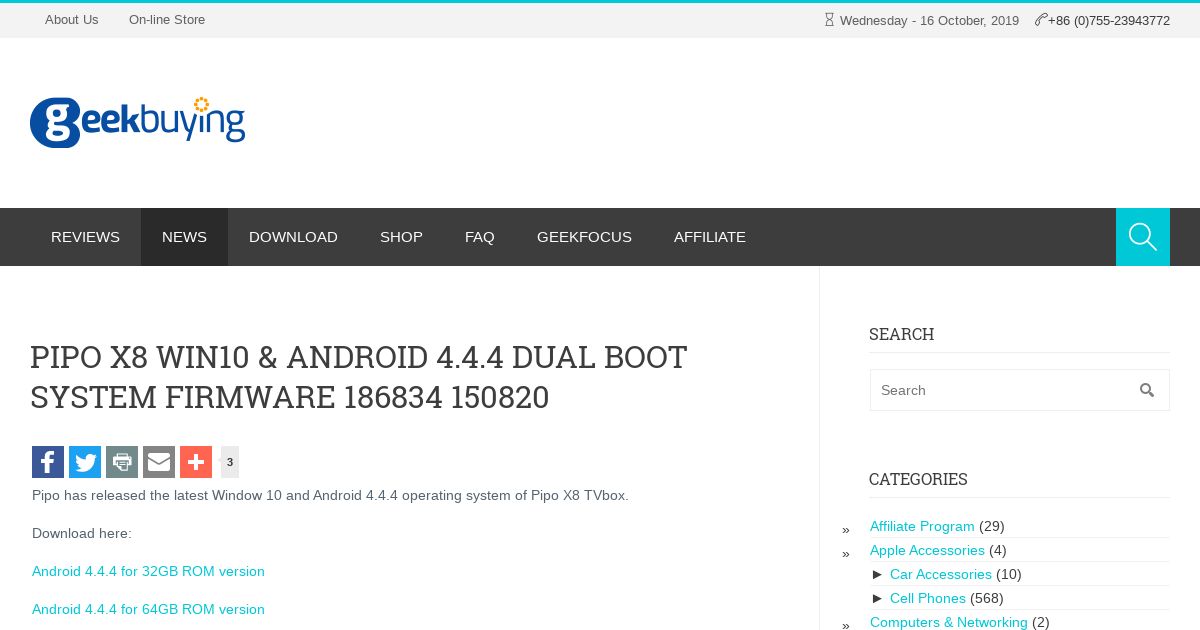Share article on Facebook
Viewport: 1200px width, 630px height.
click(48, 462)
